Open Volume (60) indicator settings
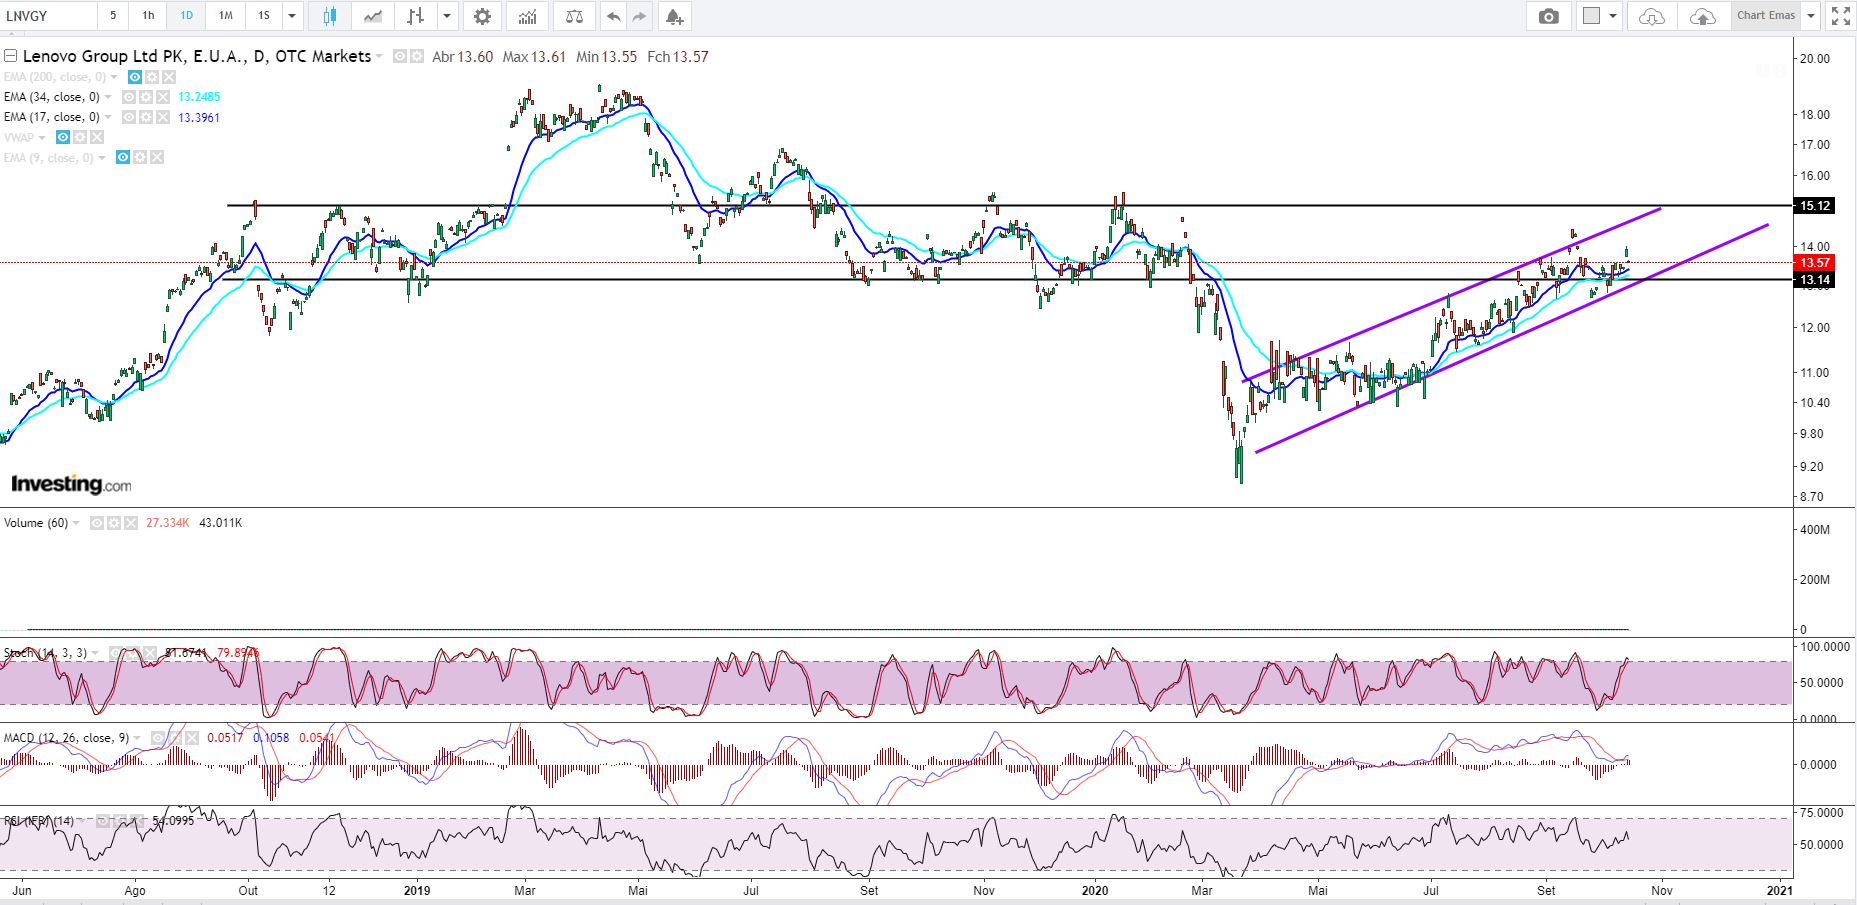This screenshot has width=1857, height=905. (114, 523)
